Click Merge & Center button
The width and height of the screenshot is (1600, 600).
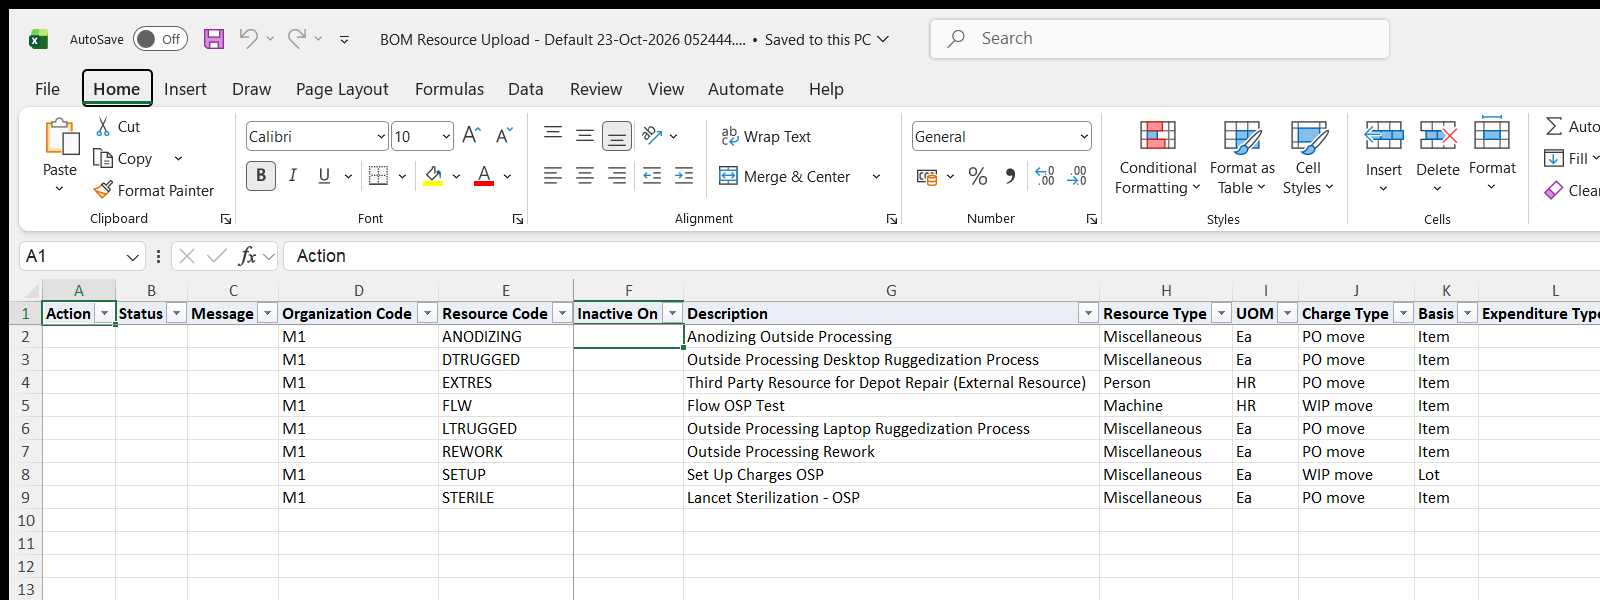click(x=785, y=177)
